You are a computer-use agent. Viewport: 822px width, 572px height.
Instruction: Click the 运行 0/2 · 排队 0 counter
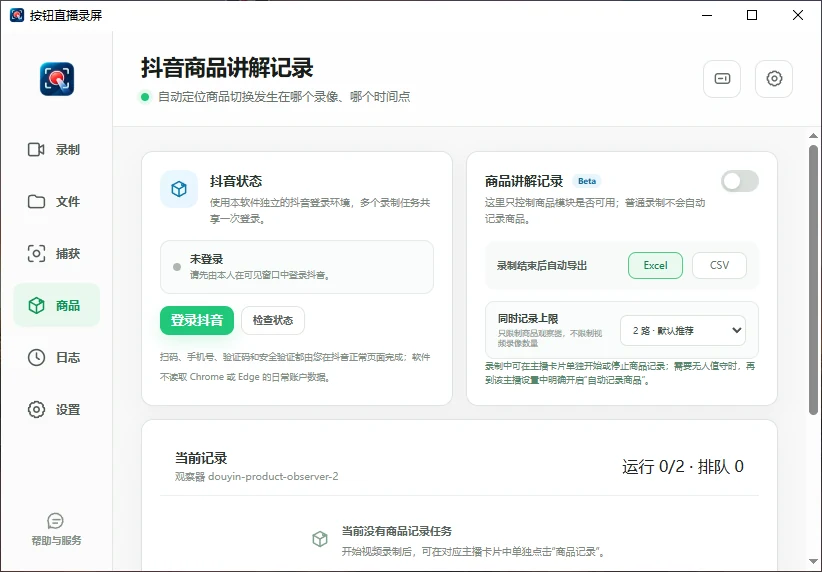[683, 467]
